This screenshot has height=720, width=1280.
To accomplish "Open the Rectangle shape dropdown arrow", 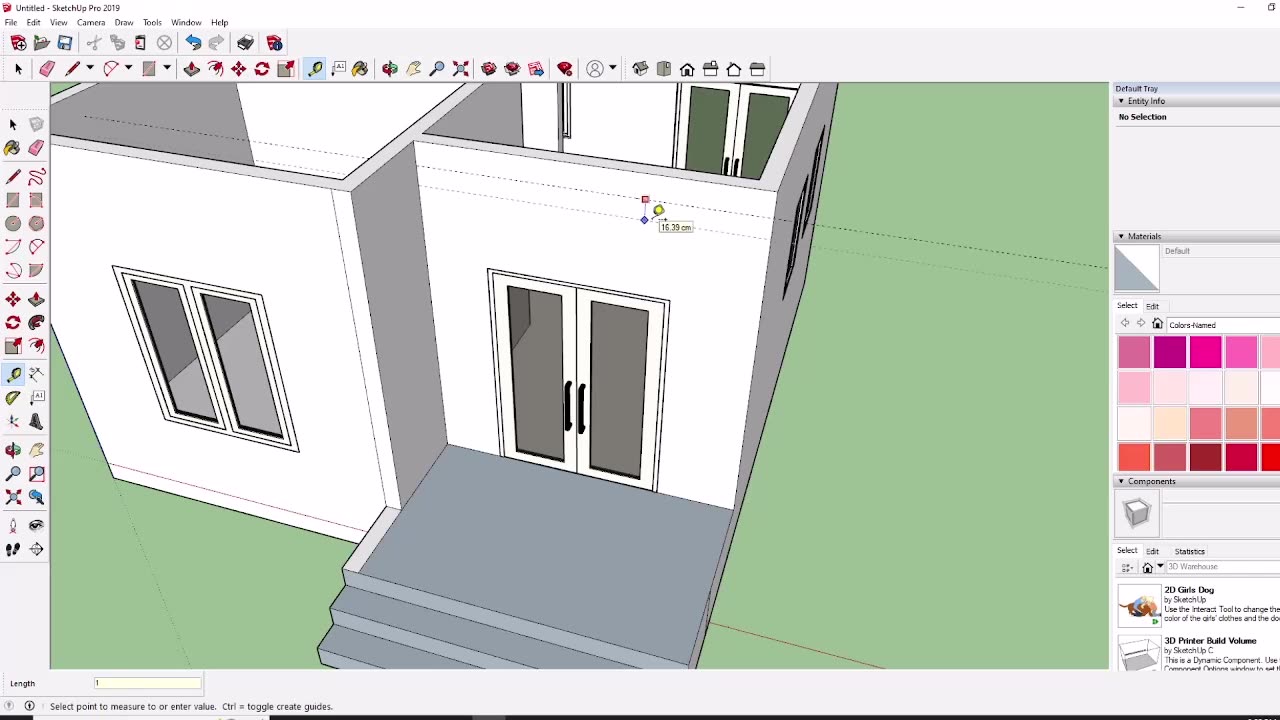I will pos(167,68).
